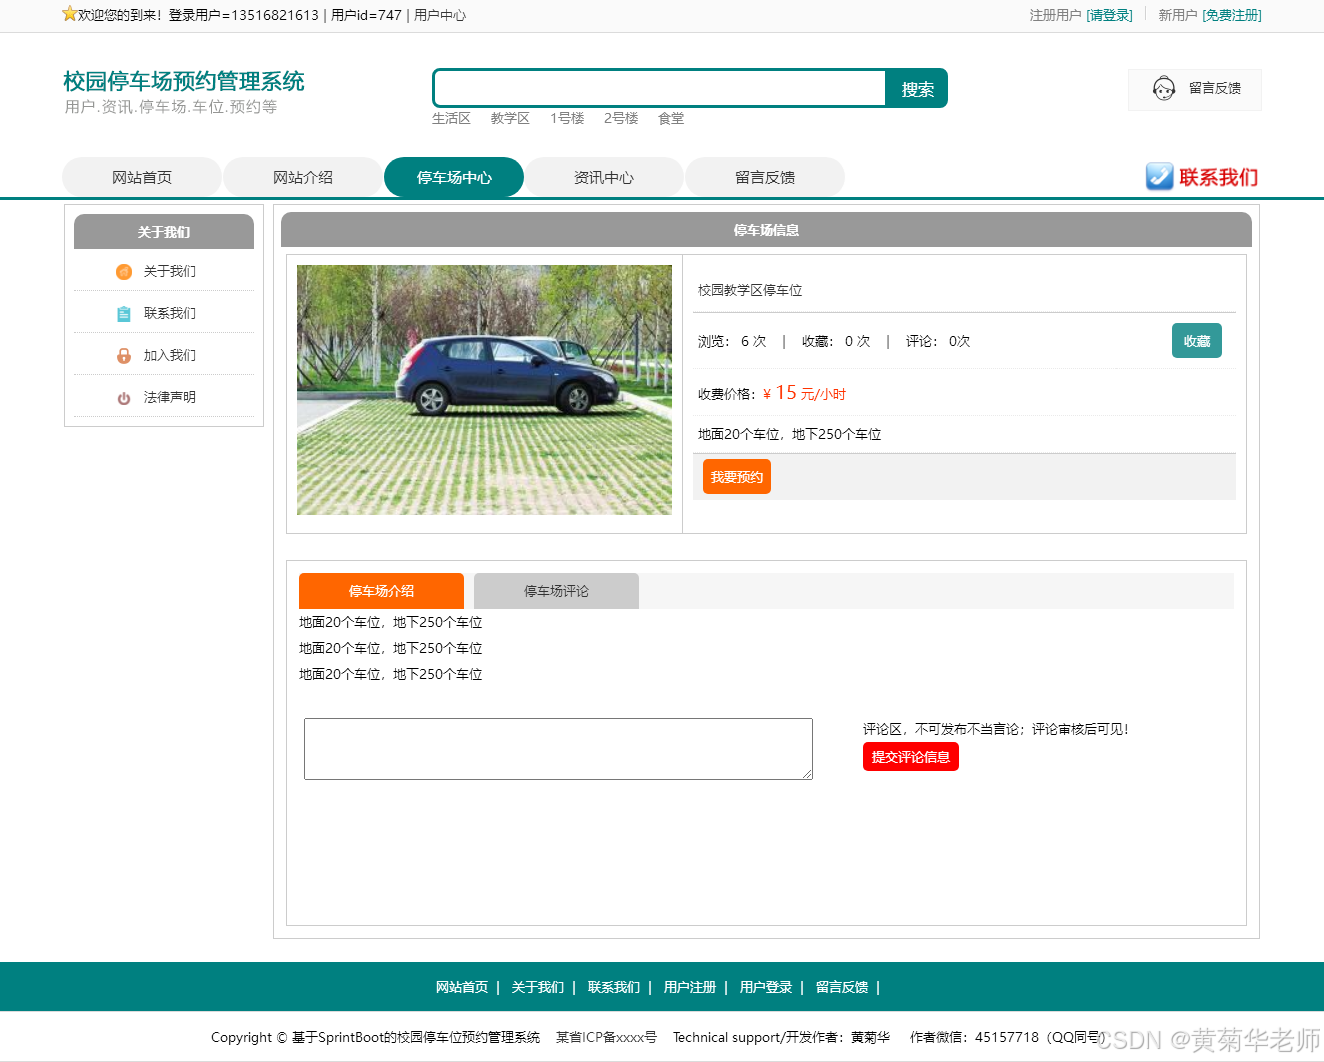Image resolution: width=1324 pixels, height=1062 pixels.
Task: Click inside the comment text box
Action: pos(558,748)
